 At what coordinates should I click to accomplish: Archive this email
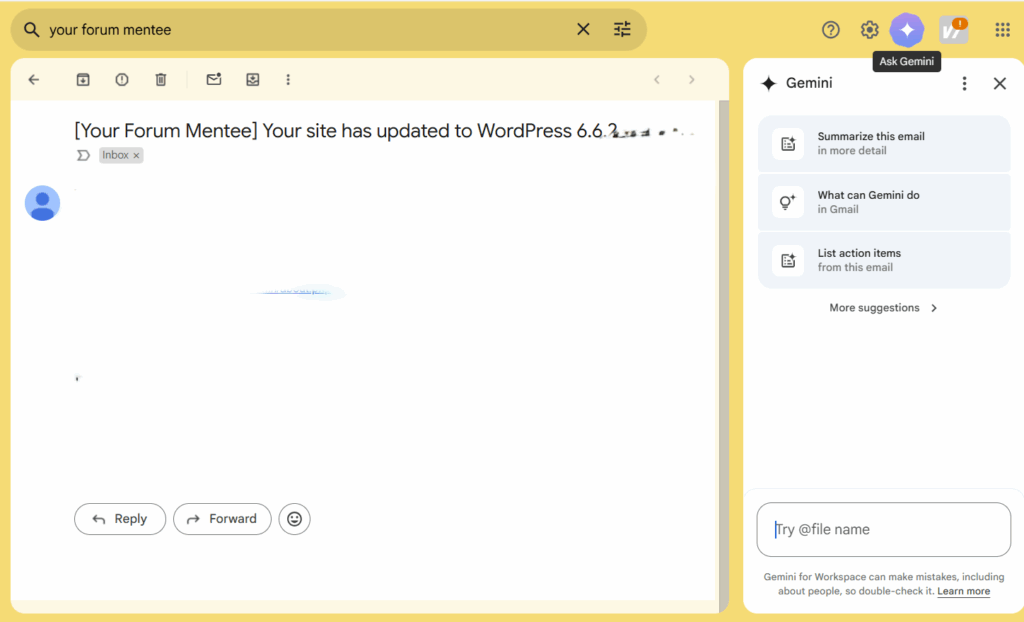click(x=83, y=80)
